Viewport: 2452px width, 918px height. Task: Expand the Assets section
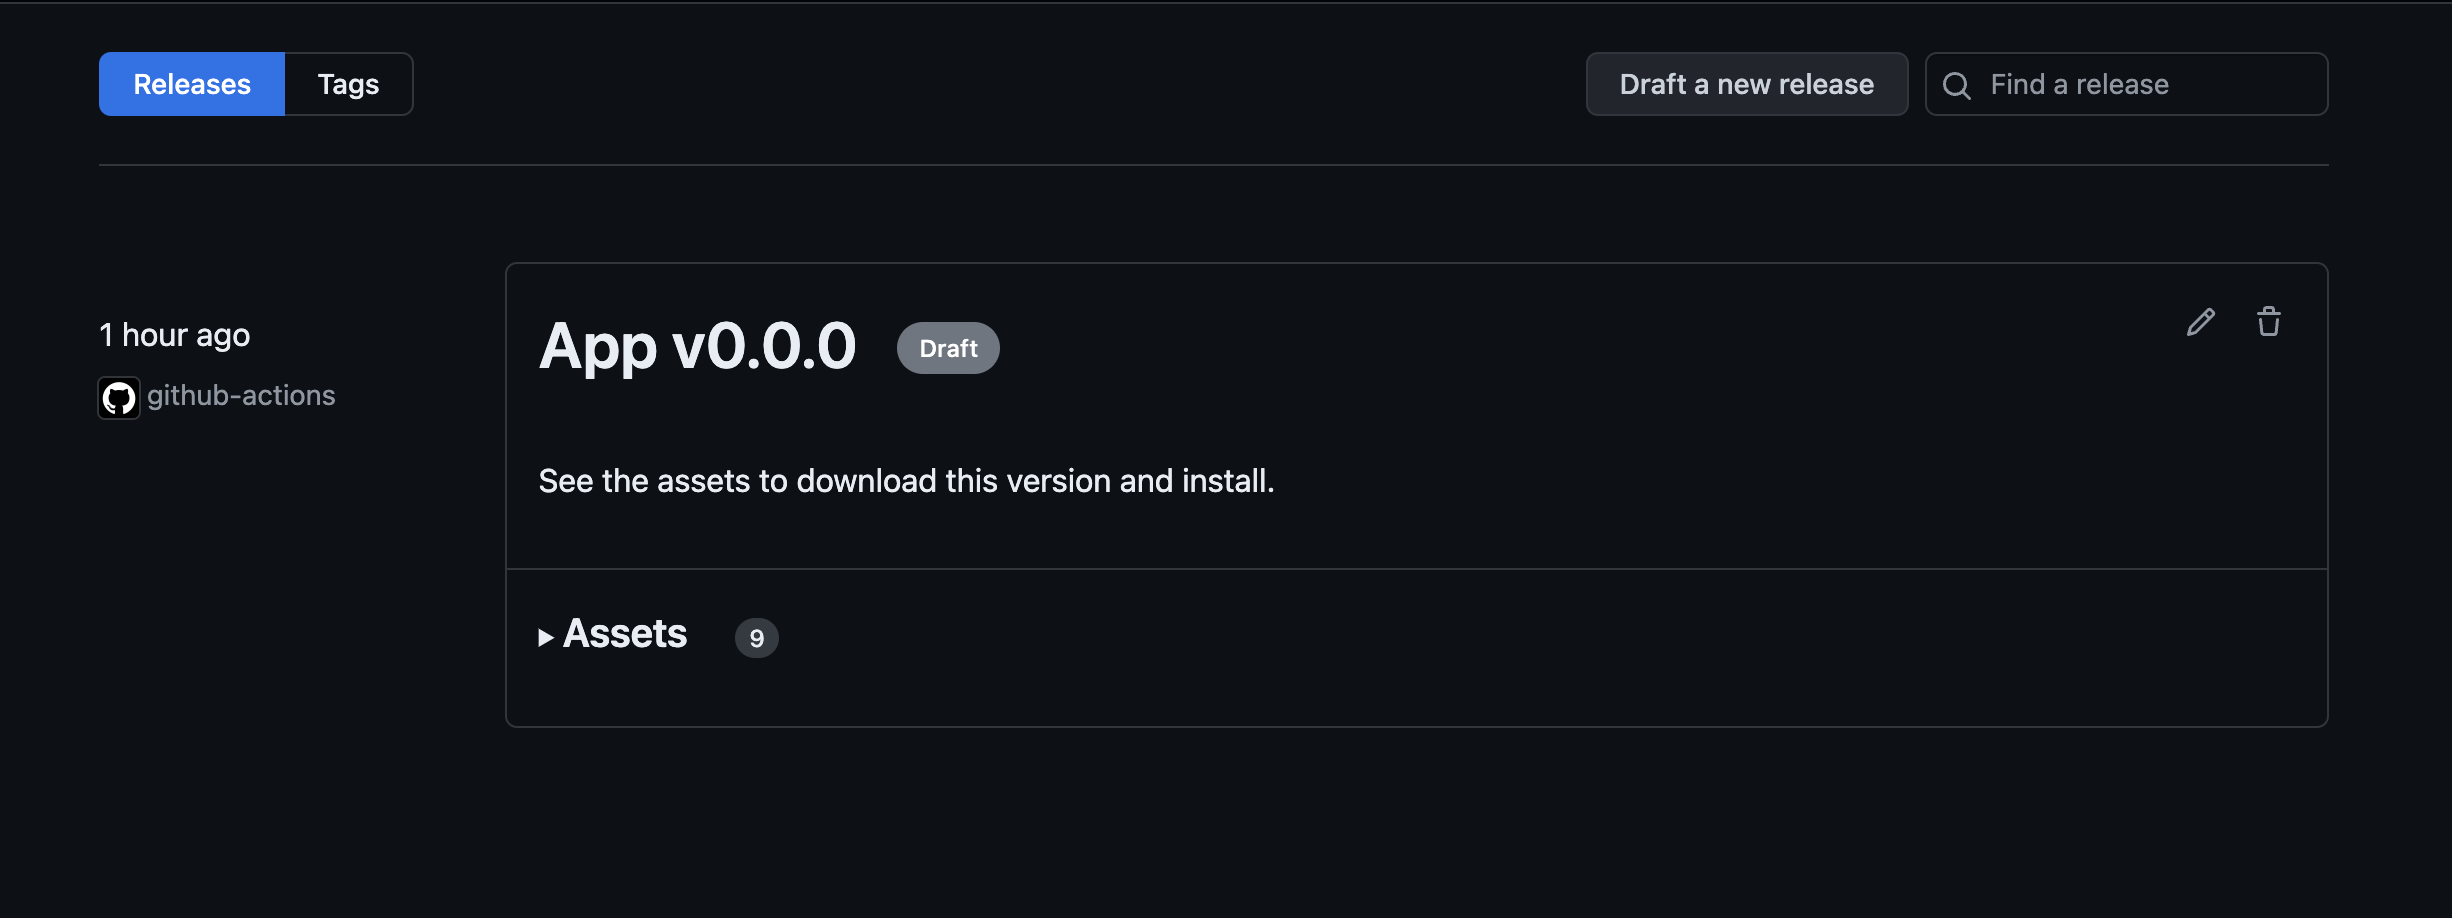point(624,634)
